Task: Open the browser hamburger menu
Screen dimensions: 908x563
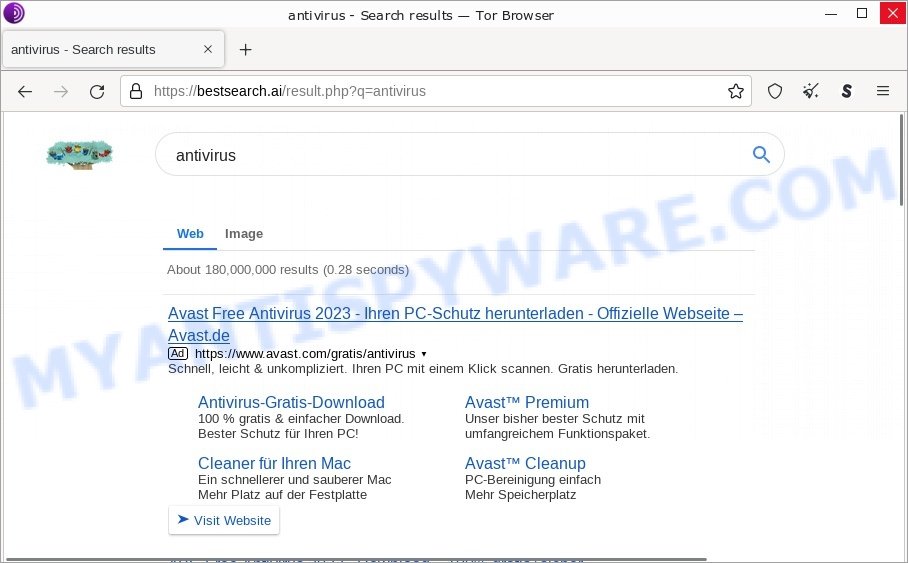Action: tap(883, 91)
